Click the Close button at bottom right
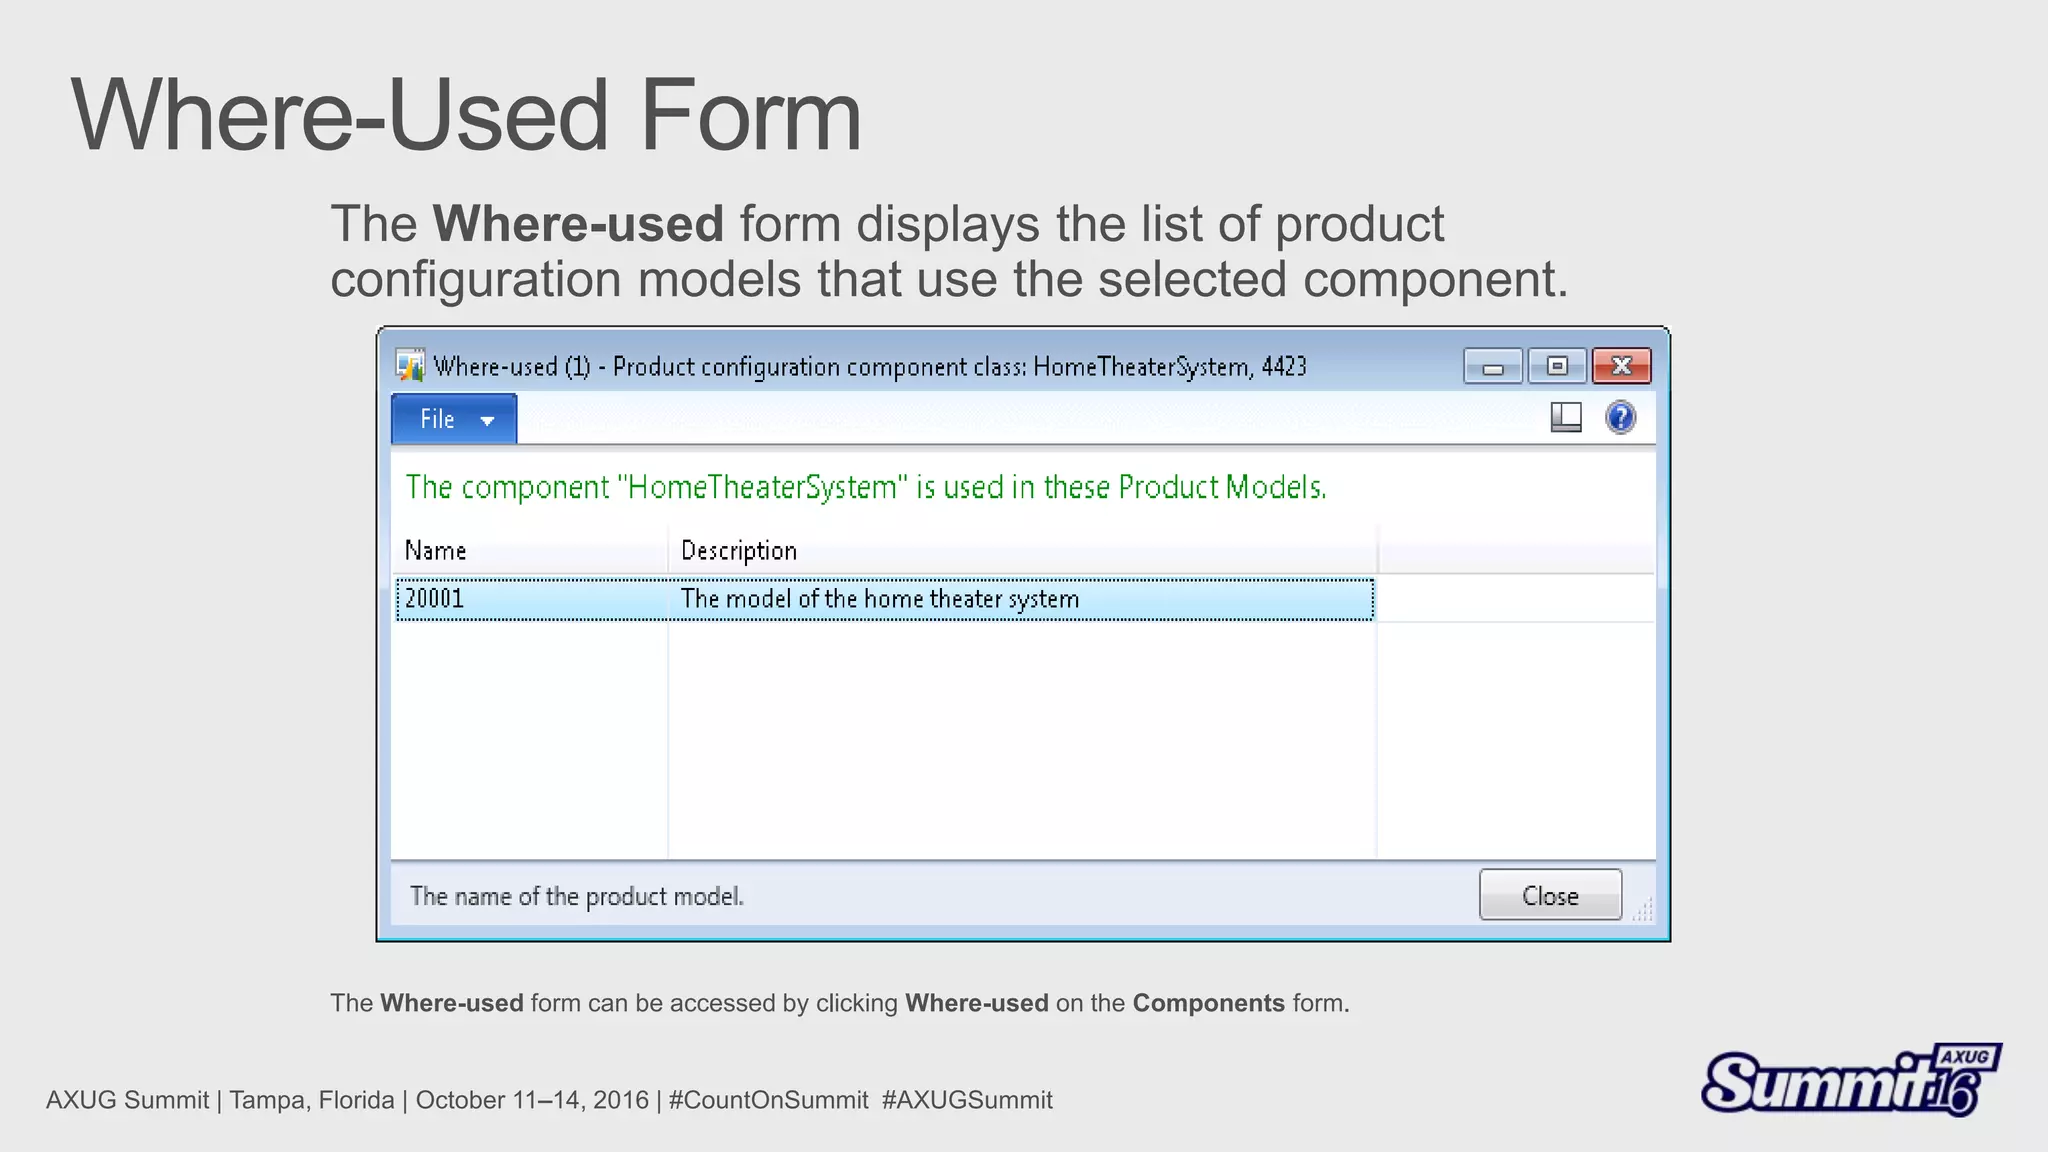The height and width of the screenshot is (1152, 2048). pos(1550,895)
